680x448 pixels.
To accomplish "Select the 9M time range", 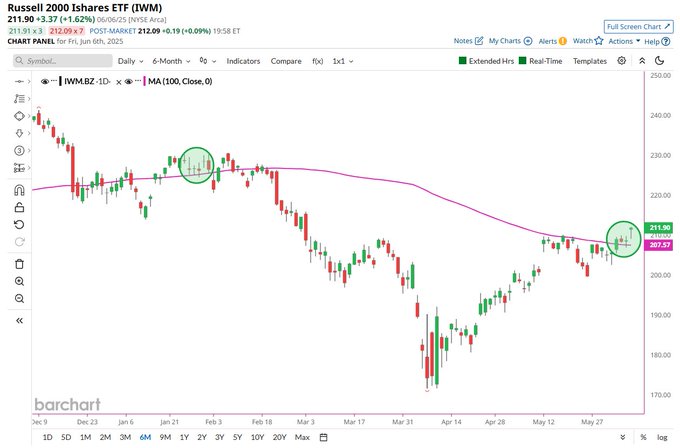I will (165, 437).
